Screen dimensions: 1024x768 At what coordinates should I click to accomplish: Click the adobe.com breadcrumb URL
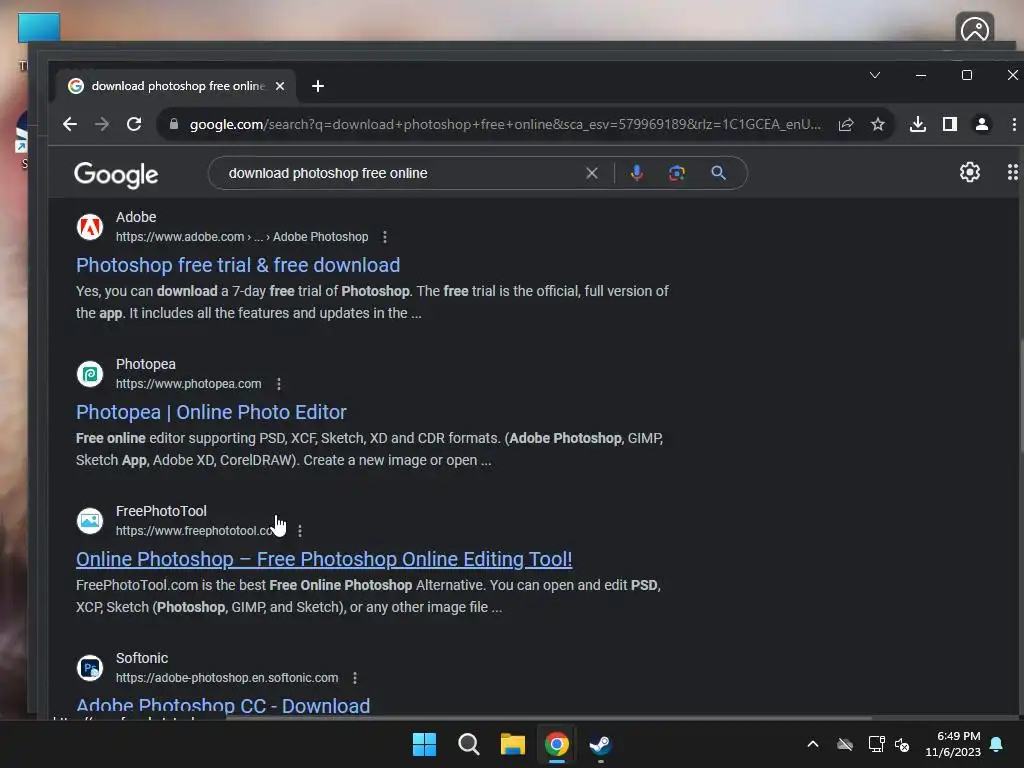[x=242, y=237]
